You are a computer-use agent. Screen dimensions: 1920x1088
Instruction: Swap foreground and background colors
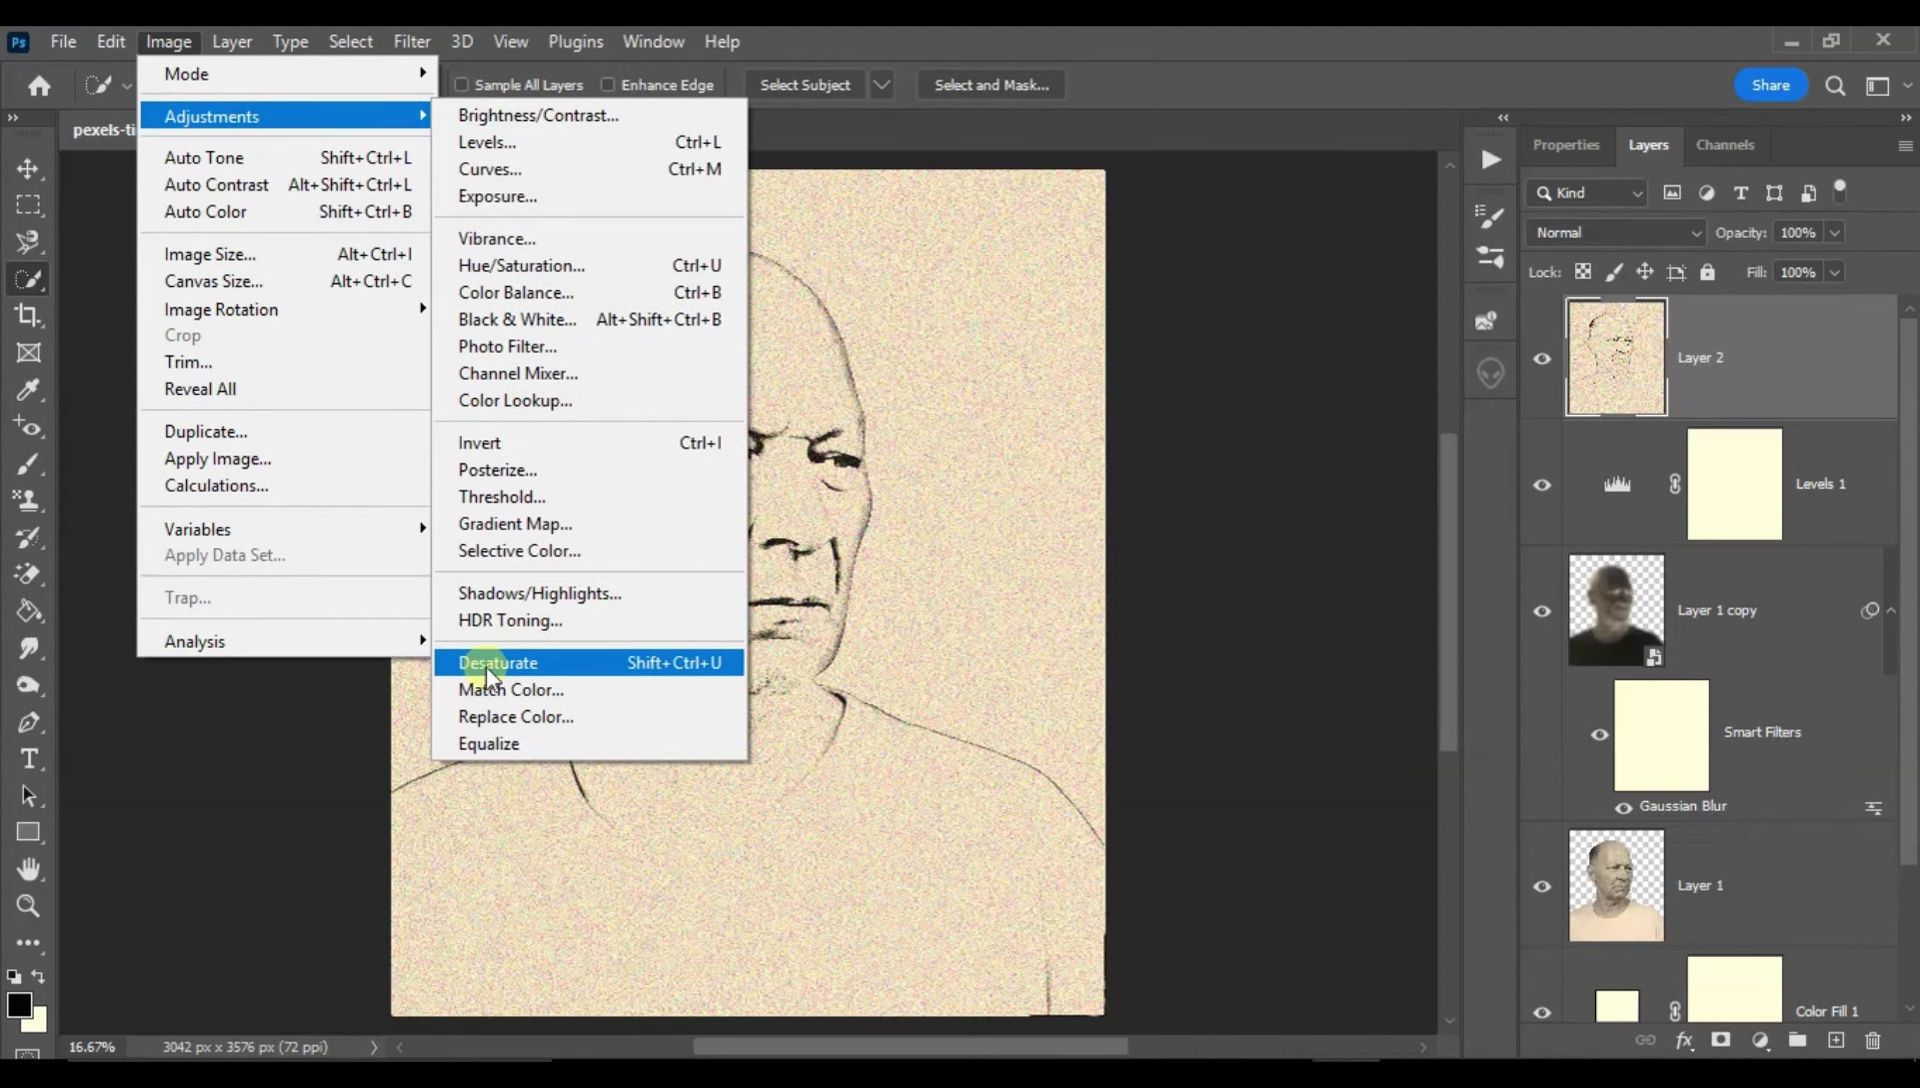click(x=38, y=976)
